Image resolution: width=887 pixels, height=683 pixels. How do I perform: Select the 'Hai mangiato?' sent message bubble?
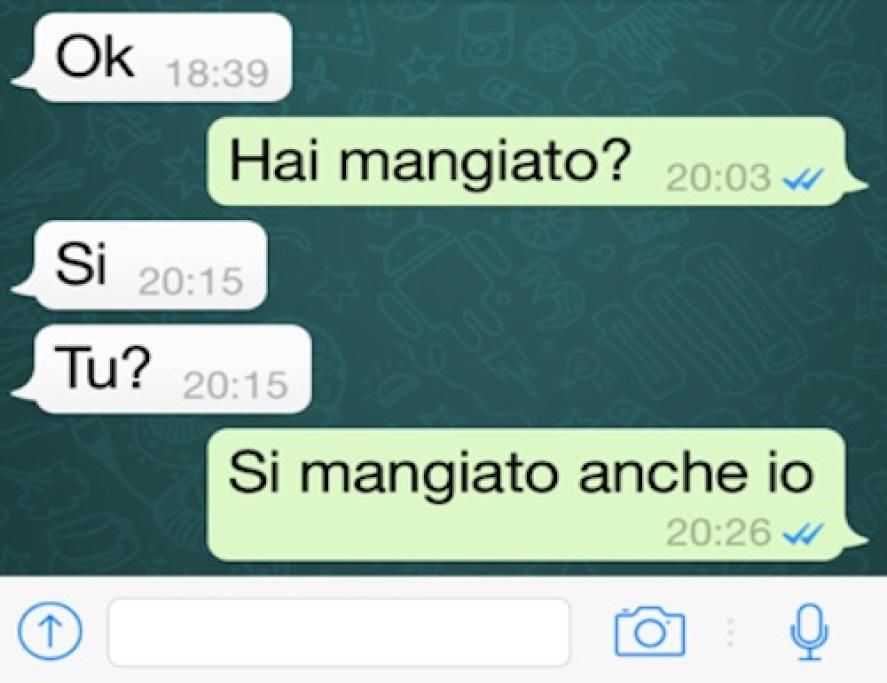(536, 161)
